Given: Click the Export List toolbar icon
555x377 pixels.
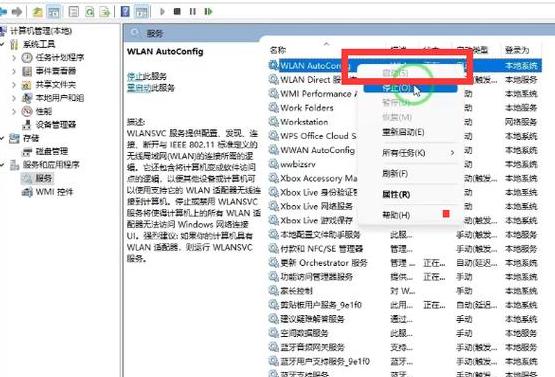Looking at the screenshot, I should coord(105,12).
